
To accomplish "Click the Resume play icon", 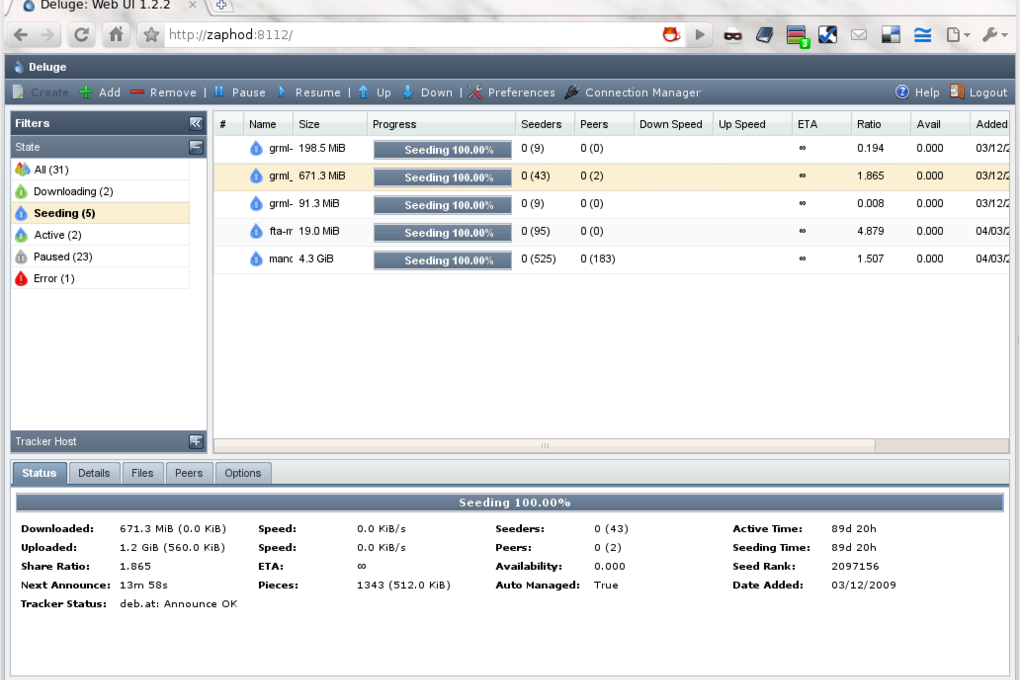I will click(x=282, y=92).
